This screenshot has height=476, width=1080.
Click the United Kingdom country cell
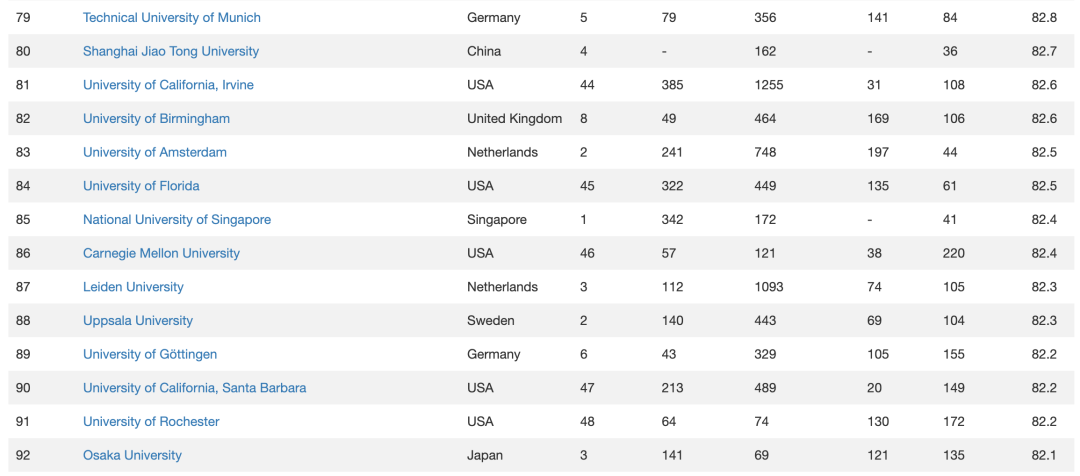point(515,119)
